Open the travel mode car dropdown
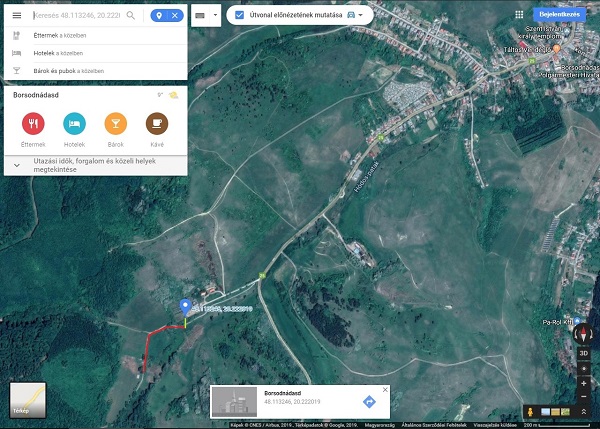Image resolution: width=600 pixels, height=429 pixels. click(355, 16)
